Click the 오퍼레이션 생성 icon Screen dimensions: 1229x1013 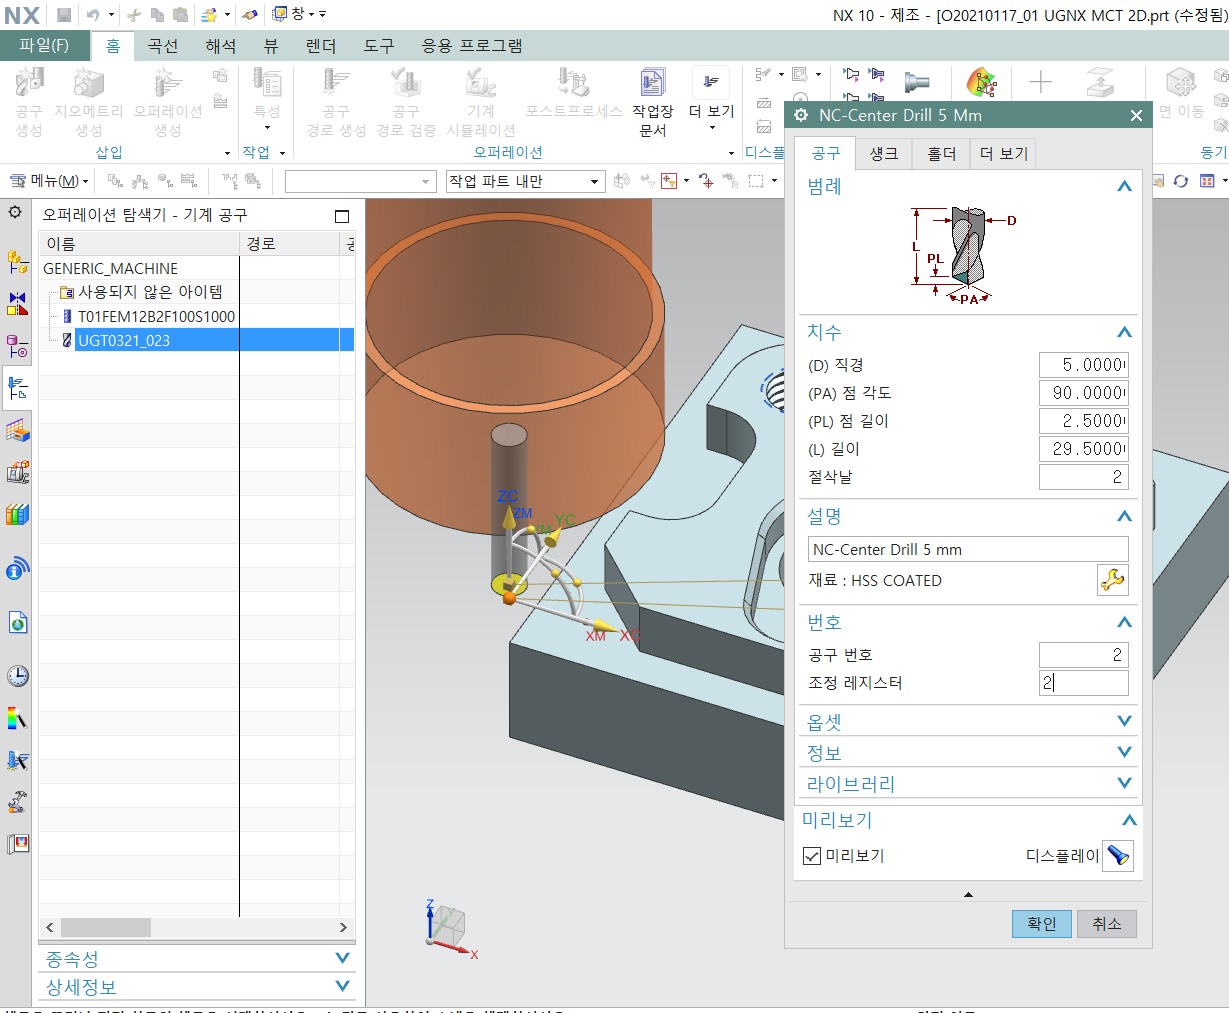coord(168,102)
